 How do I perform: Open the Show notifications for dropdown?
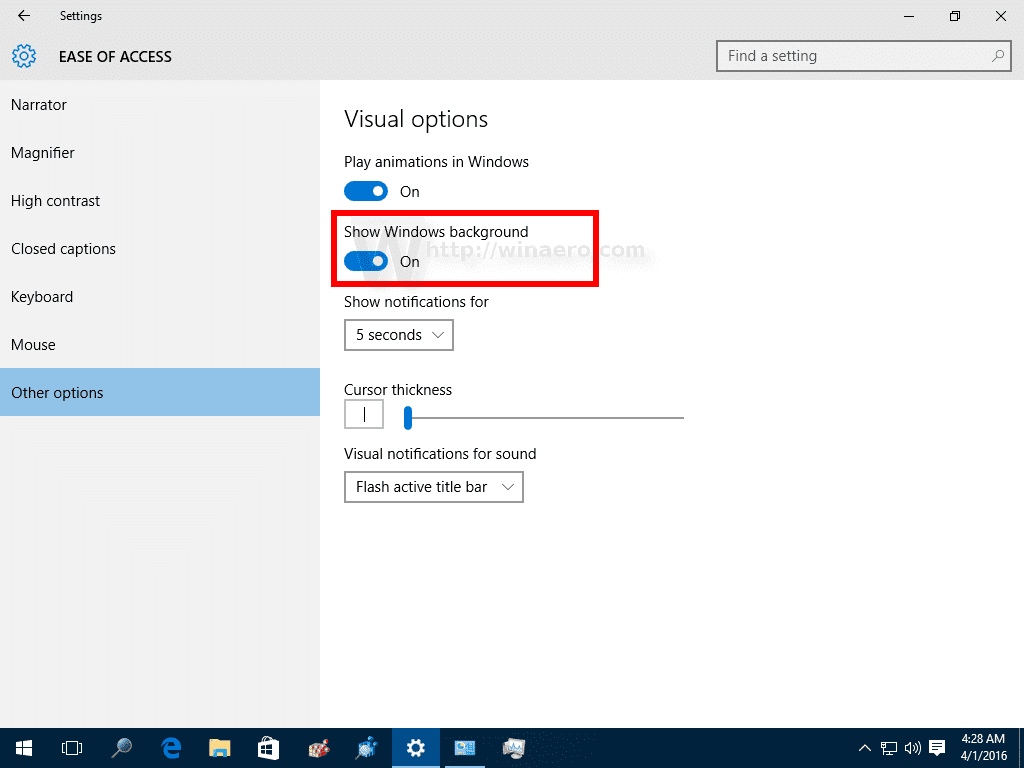[398, 335]
